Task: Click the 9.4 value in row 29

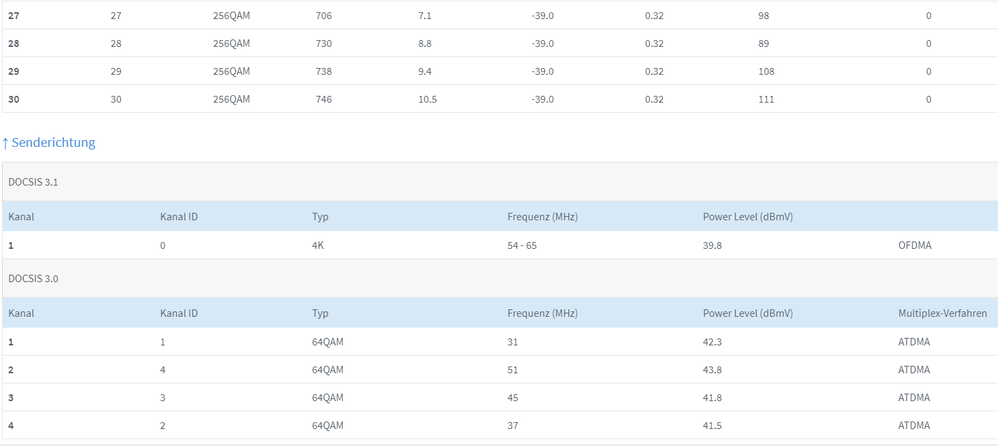Action: pos(425,72)
